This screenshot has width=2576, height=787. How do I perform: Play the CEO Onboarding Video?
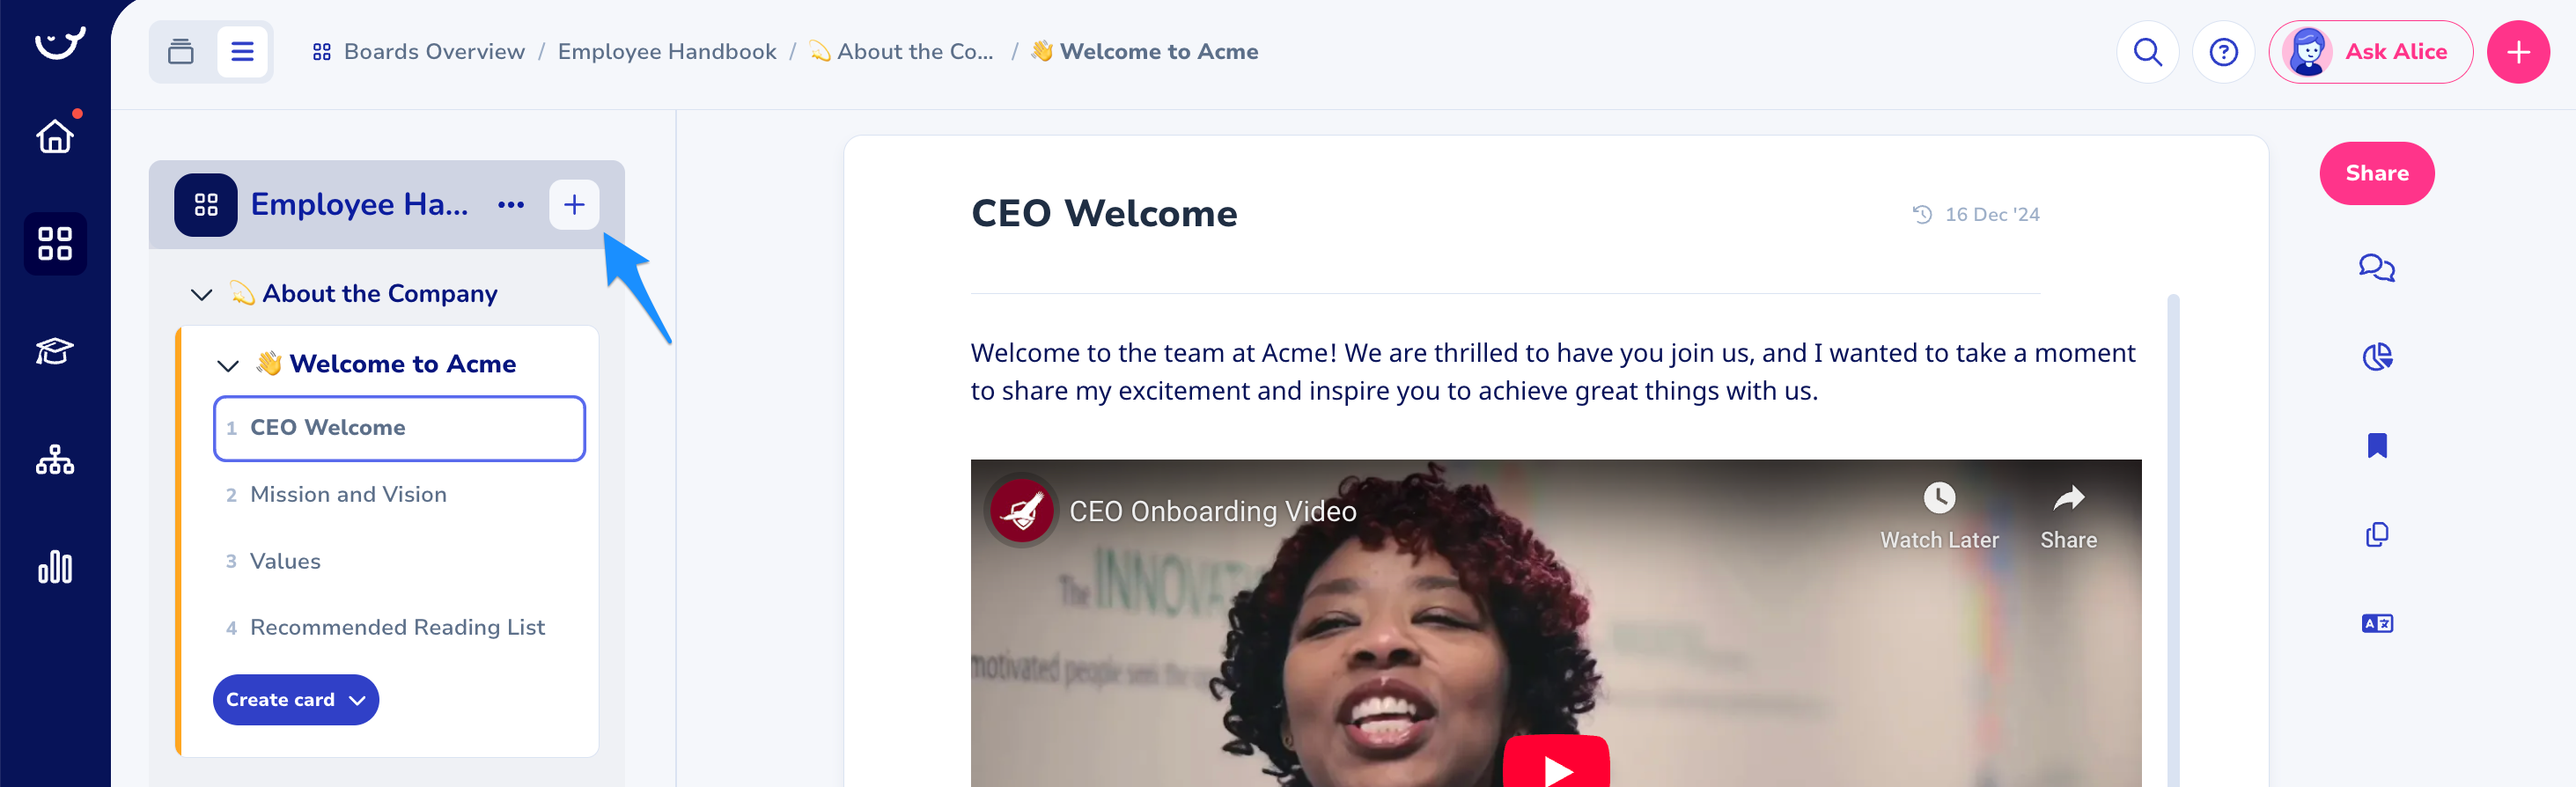1555,768
